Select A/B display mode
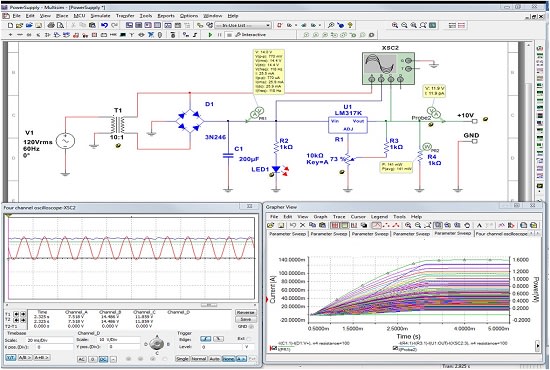Viewport: 550px width, 370px height. click(x=25, y=358)
